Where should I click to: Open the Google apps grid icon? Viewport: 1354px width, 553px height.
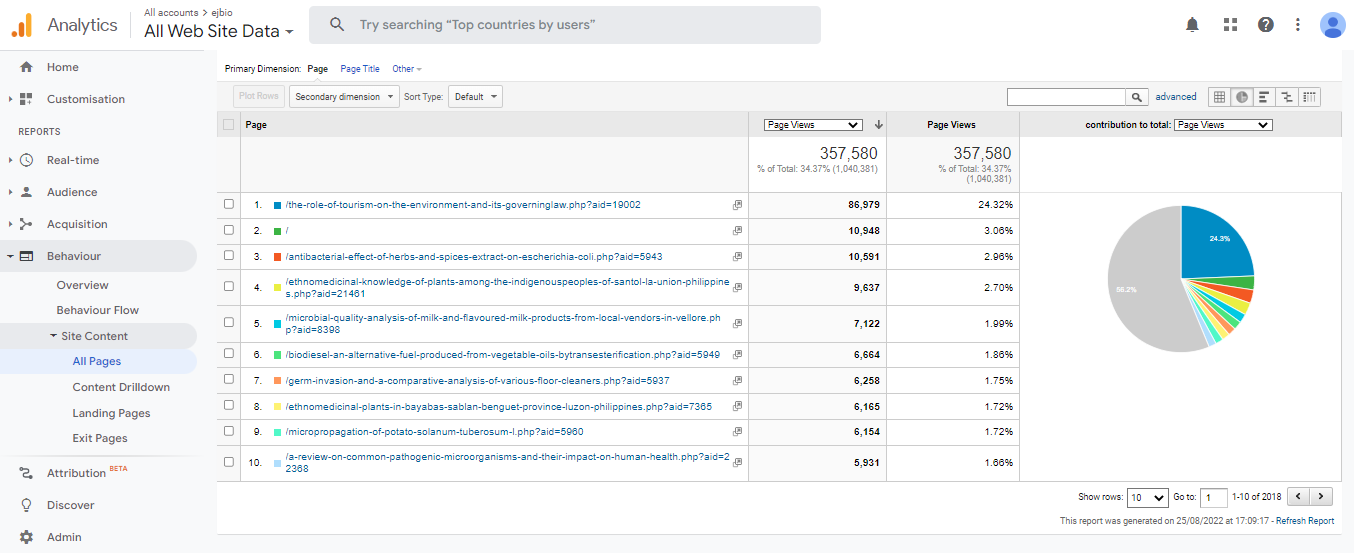coord(1230,25)
